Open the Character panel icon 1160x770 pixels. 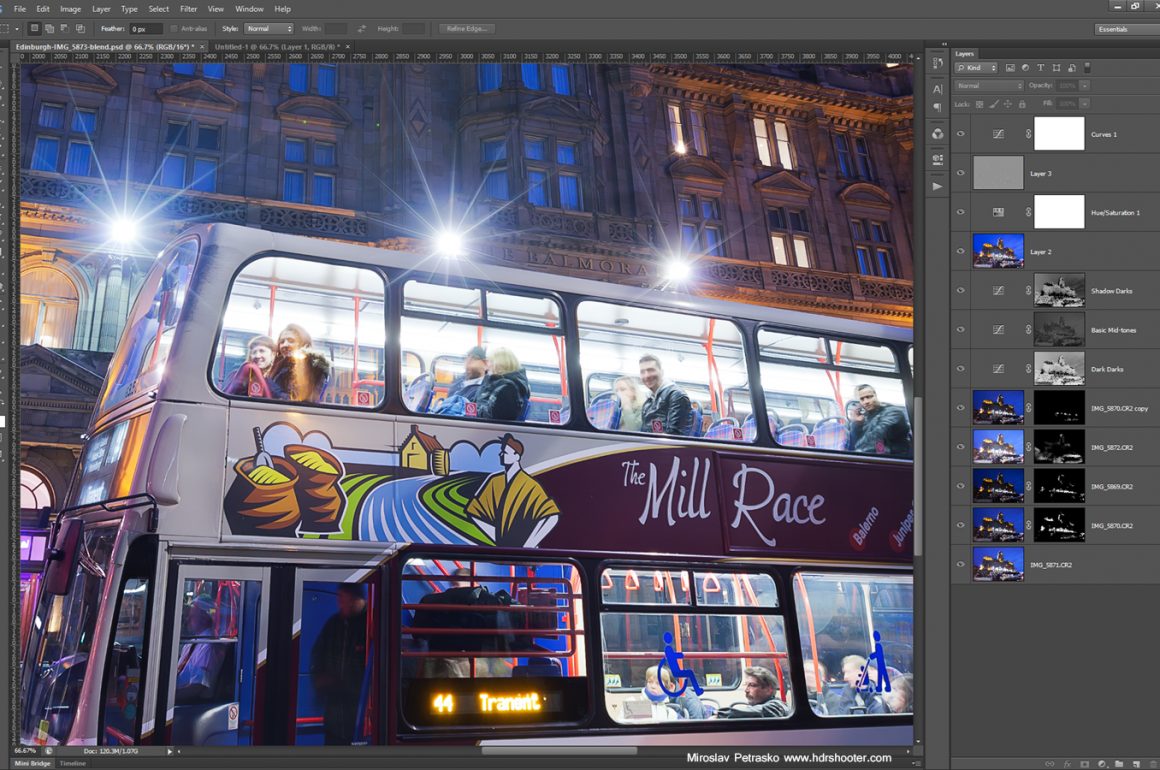pos(937,89)
